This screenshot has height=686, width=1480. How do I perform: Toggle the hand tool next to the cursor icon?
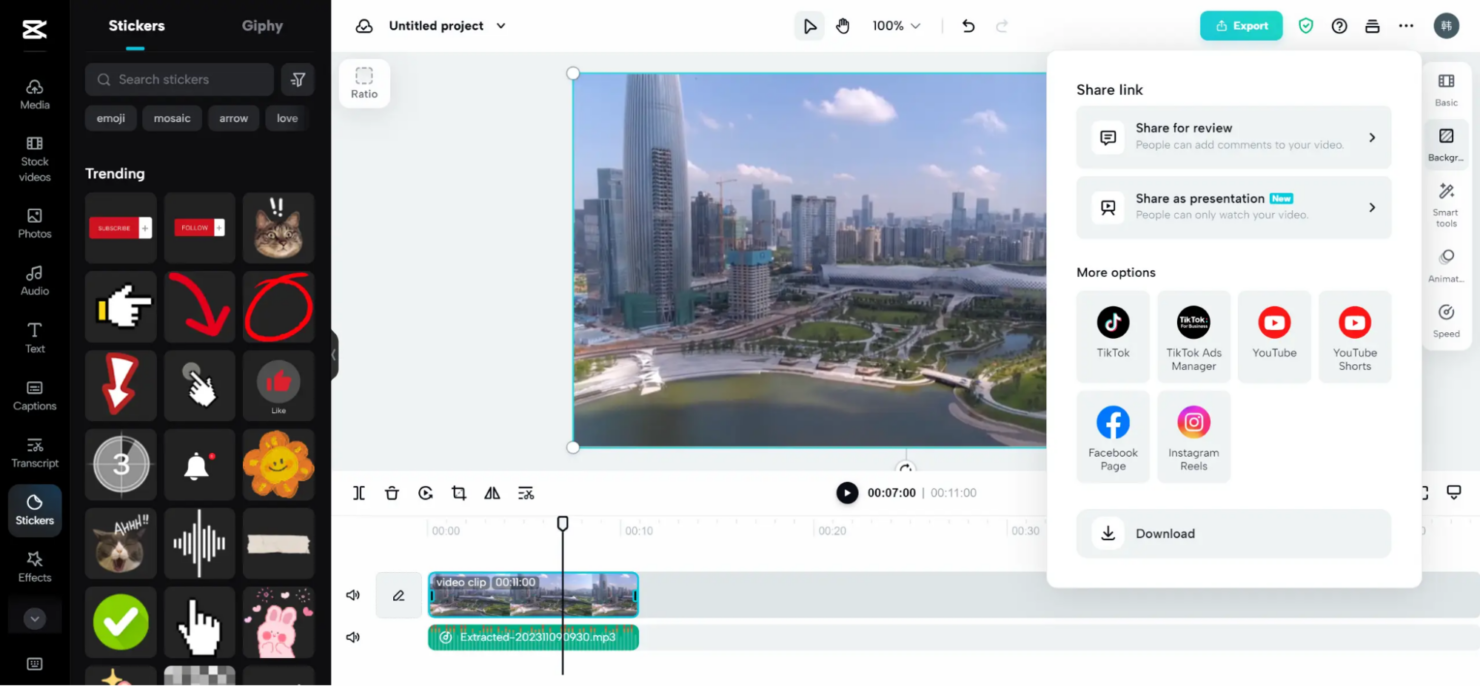tap(843, 25)
